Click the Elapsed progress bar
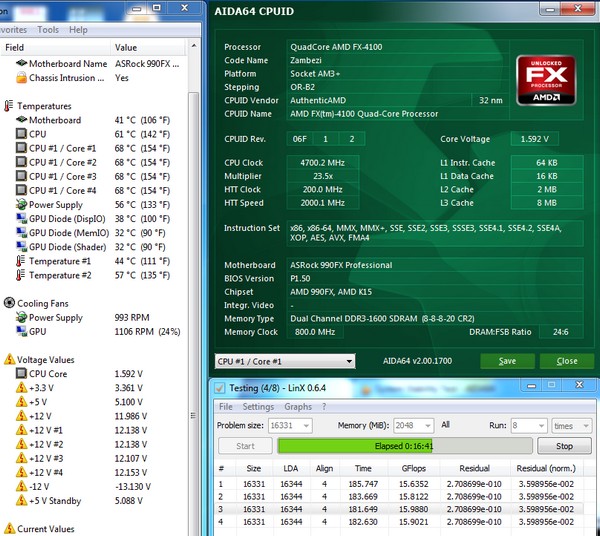Screen dimensions: 600x536 tap(404, 446)
